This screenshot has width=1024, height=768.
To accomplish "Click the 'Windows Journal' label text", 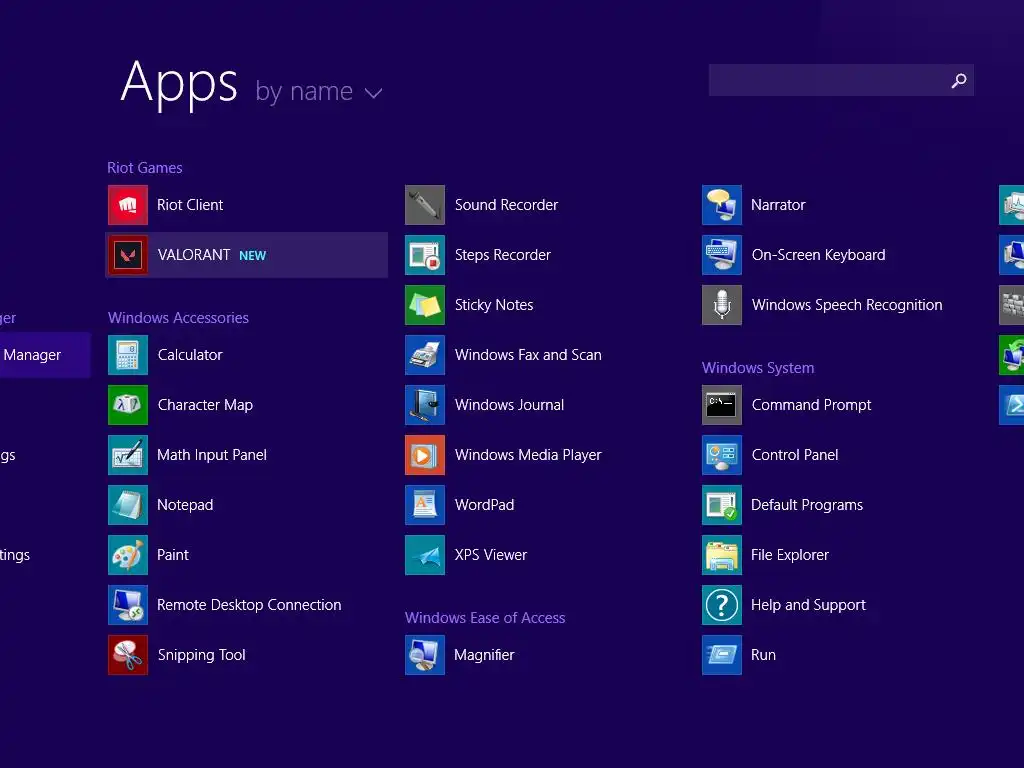I will pyautogui.click(x=509, y=405).
